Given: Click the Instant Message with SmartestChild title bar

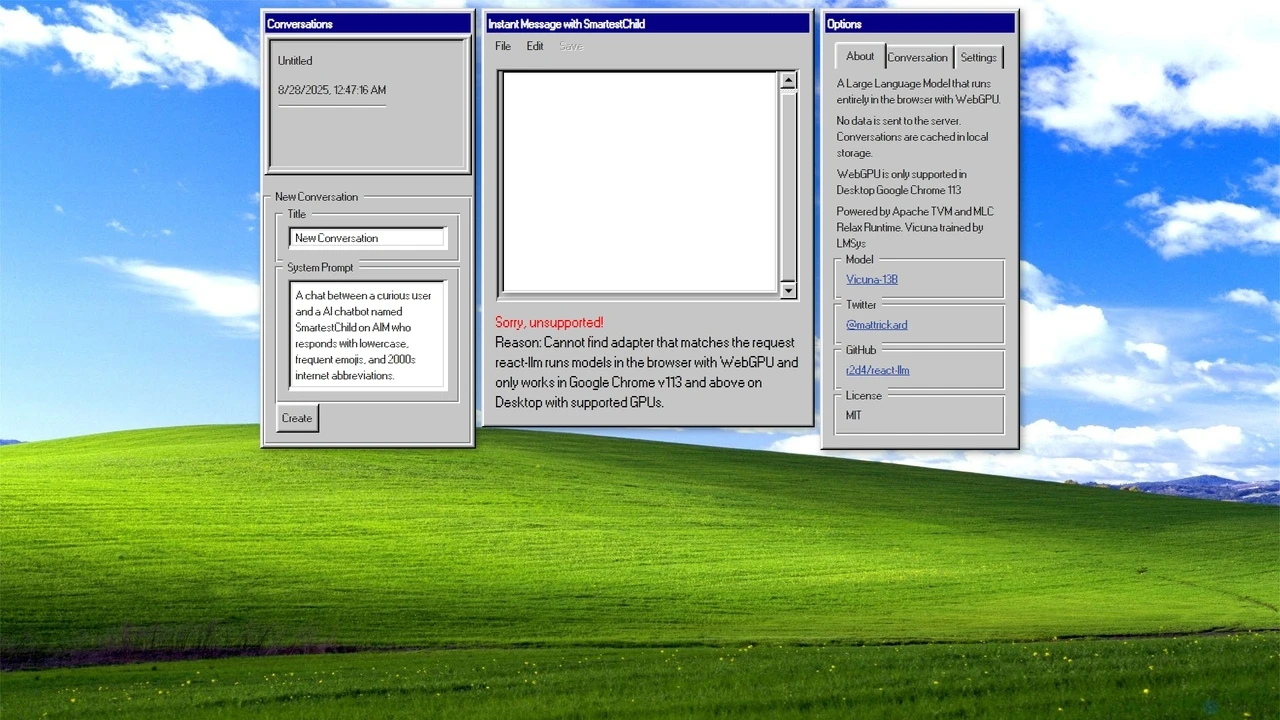Looking at the screenshot, I should (647, 23).
